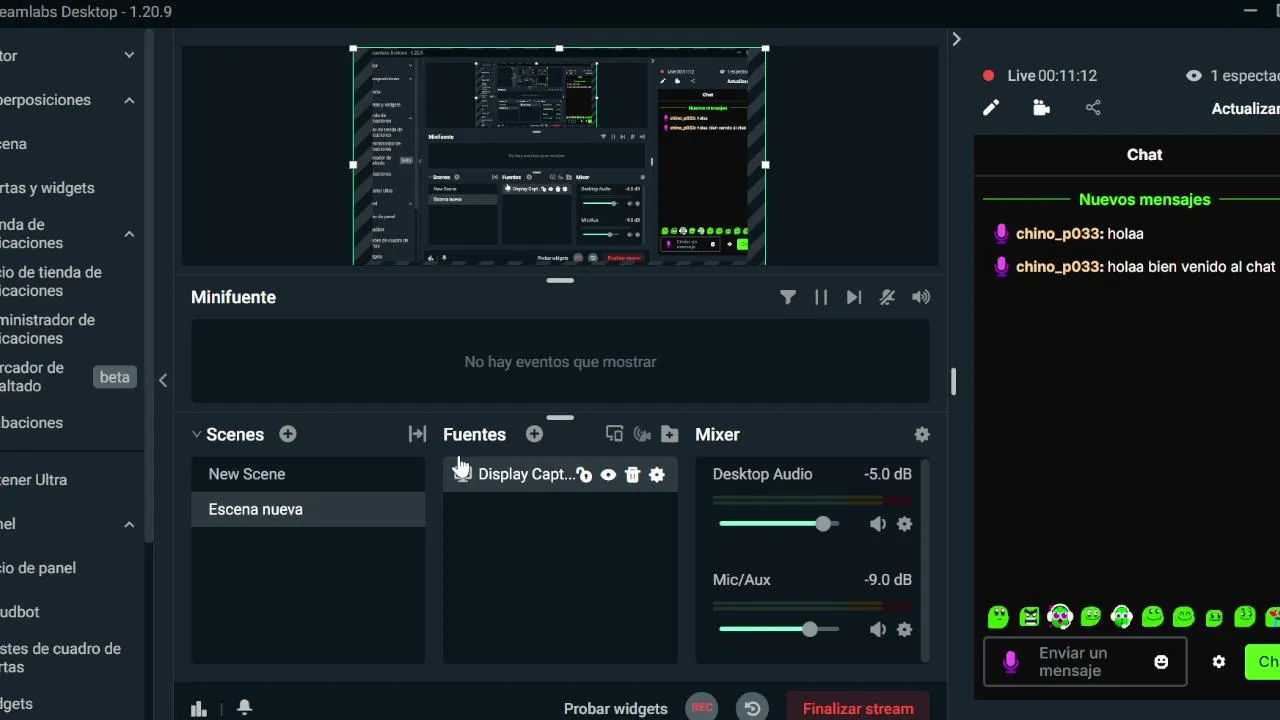The height and width of the screenshot is (720, 1280).
Task: End broadcast with Finalizar stream
Action: coord(858,708)
